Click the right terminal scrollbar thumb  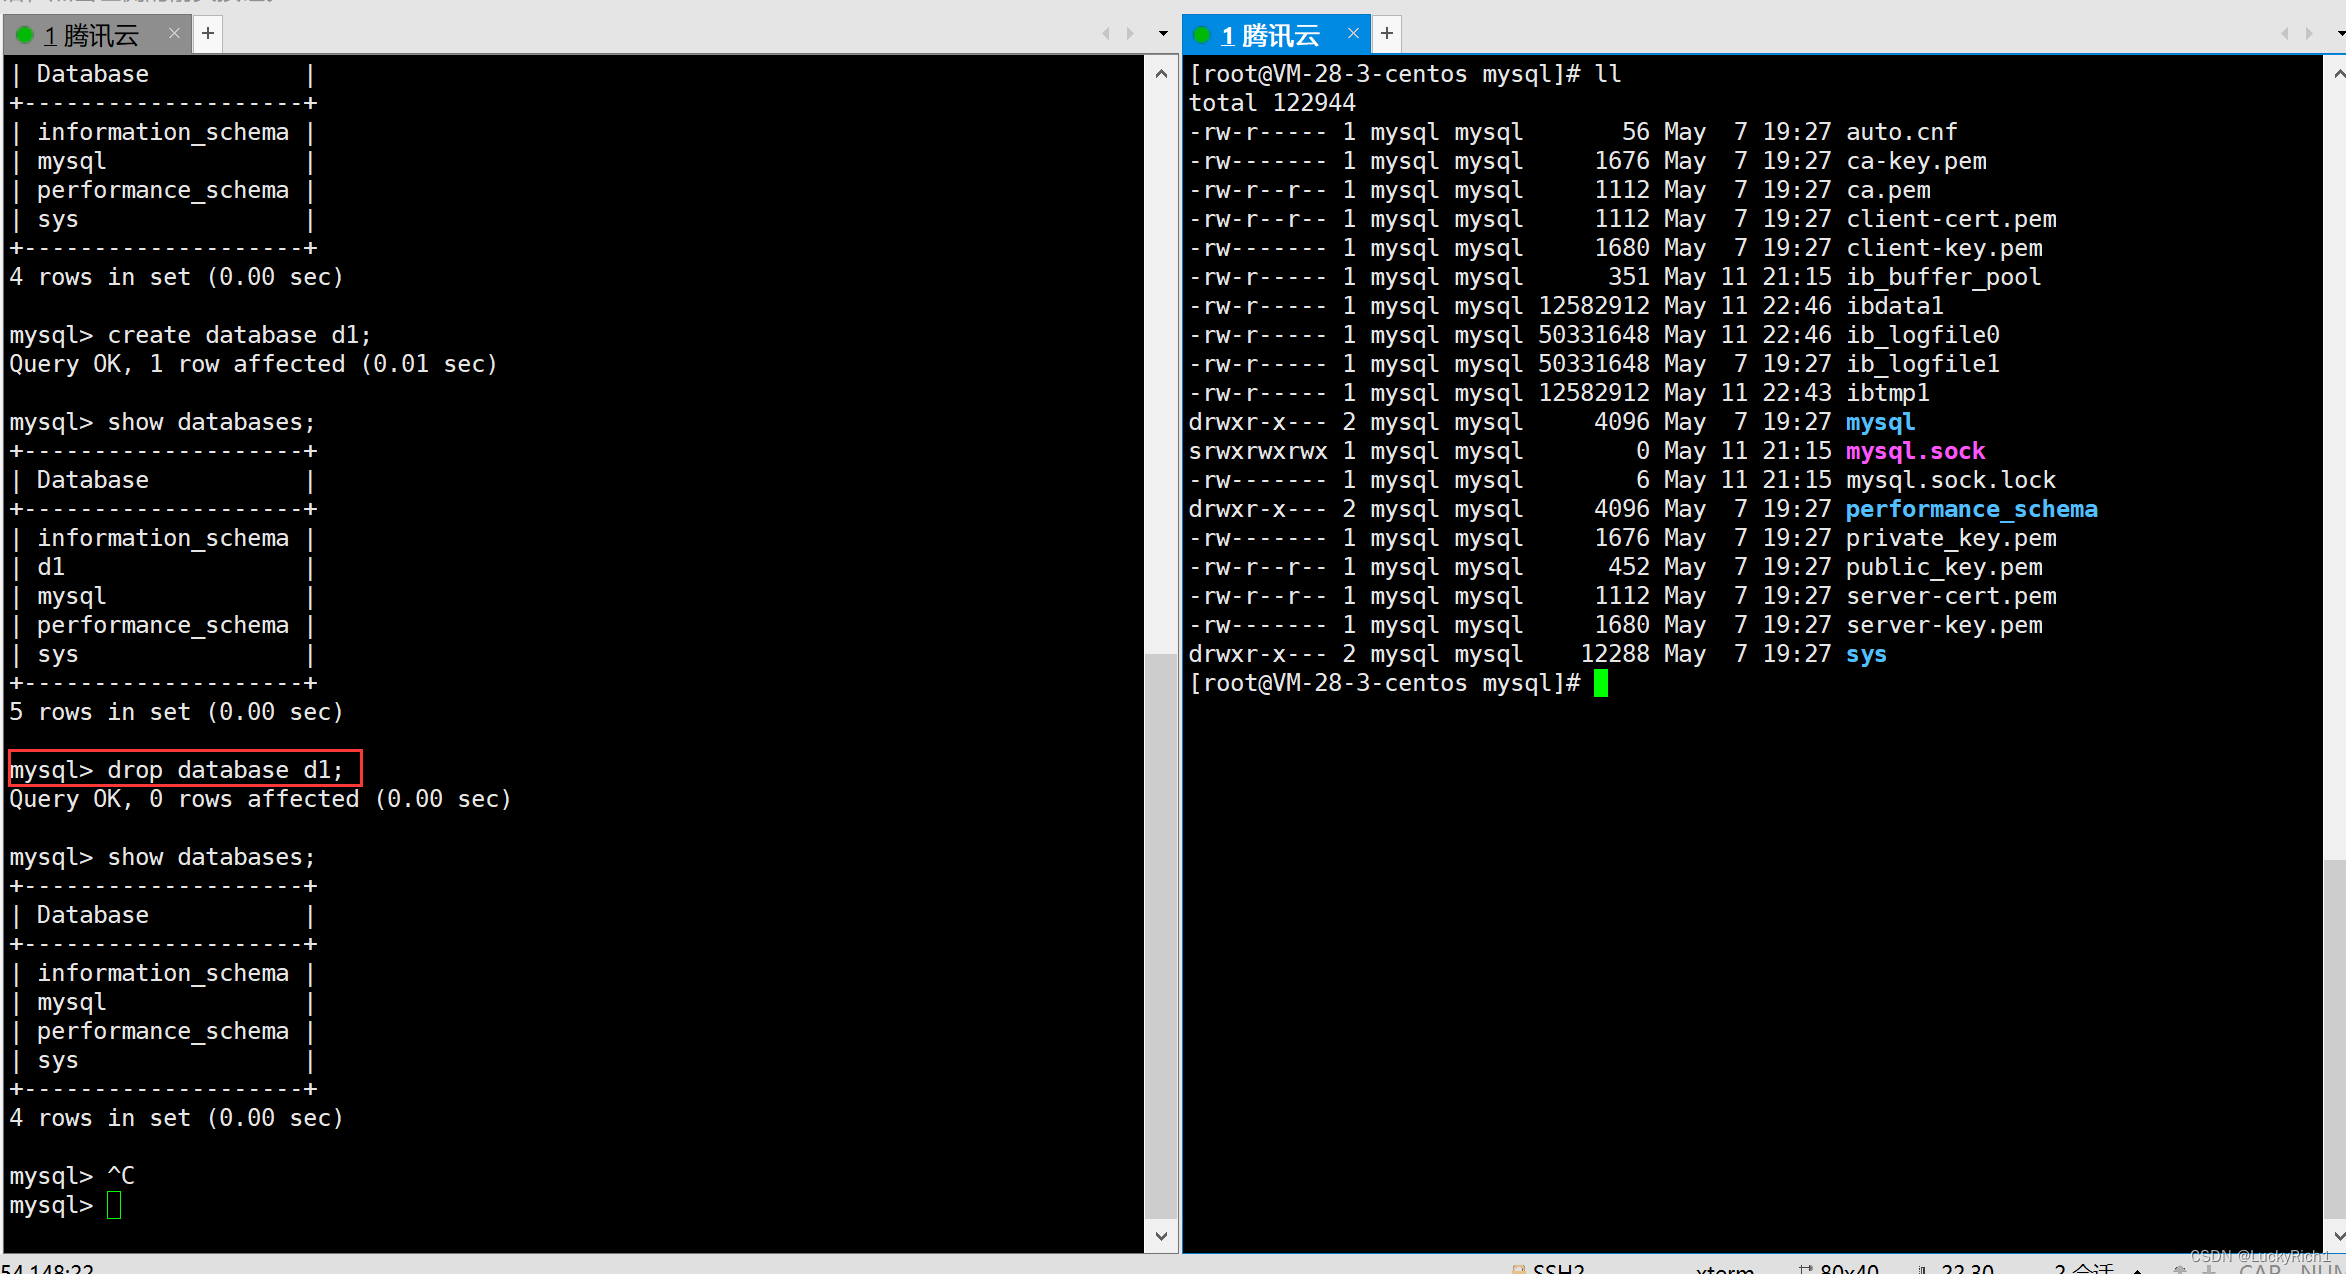pyautogui.click(x=2336, y=1038)
